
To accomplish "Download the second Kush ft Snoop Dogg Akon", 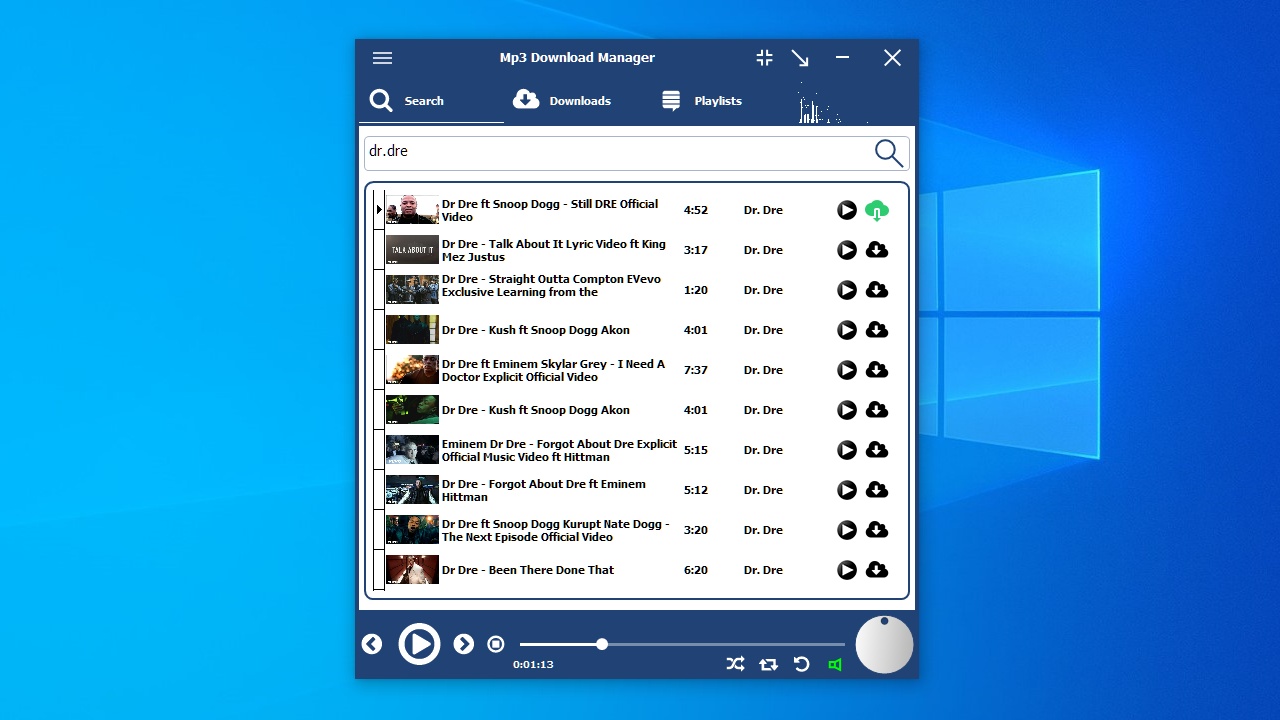I will (877, 410).
